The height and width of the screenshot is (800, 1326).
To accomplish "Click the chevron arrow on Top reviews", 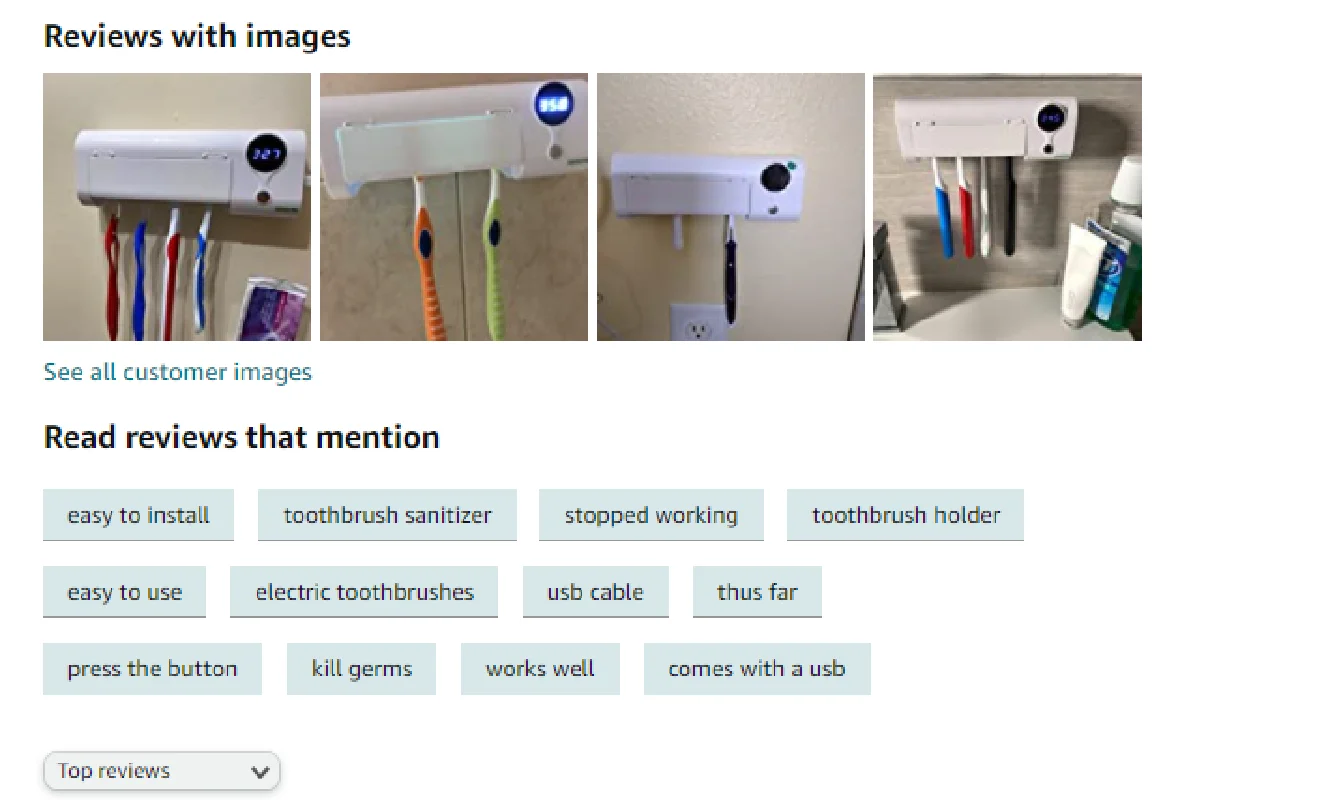I will (260, 772).
